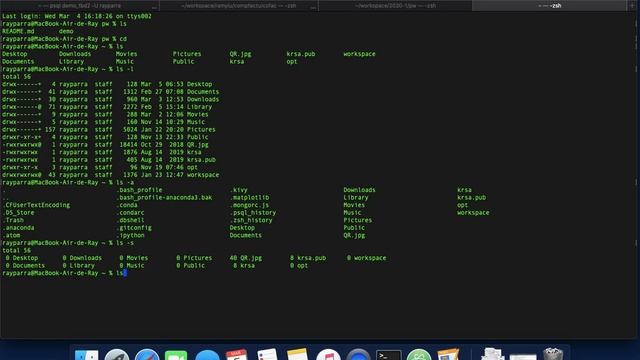Screen dimensions: 640x360
Task: Click long-listing row for Downloads 960
Action: click(x=111, y=100)
